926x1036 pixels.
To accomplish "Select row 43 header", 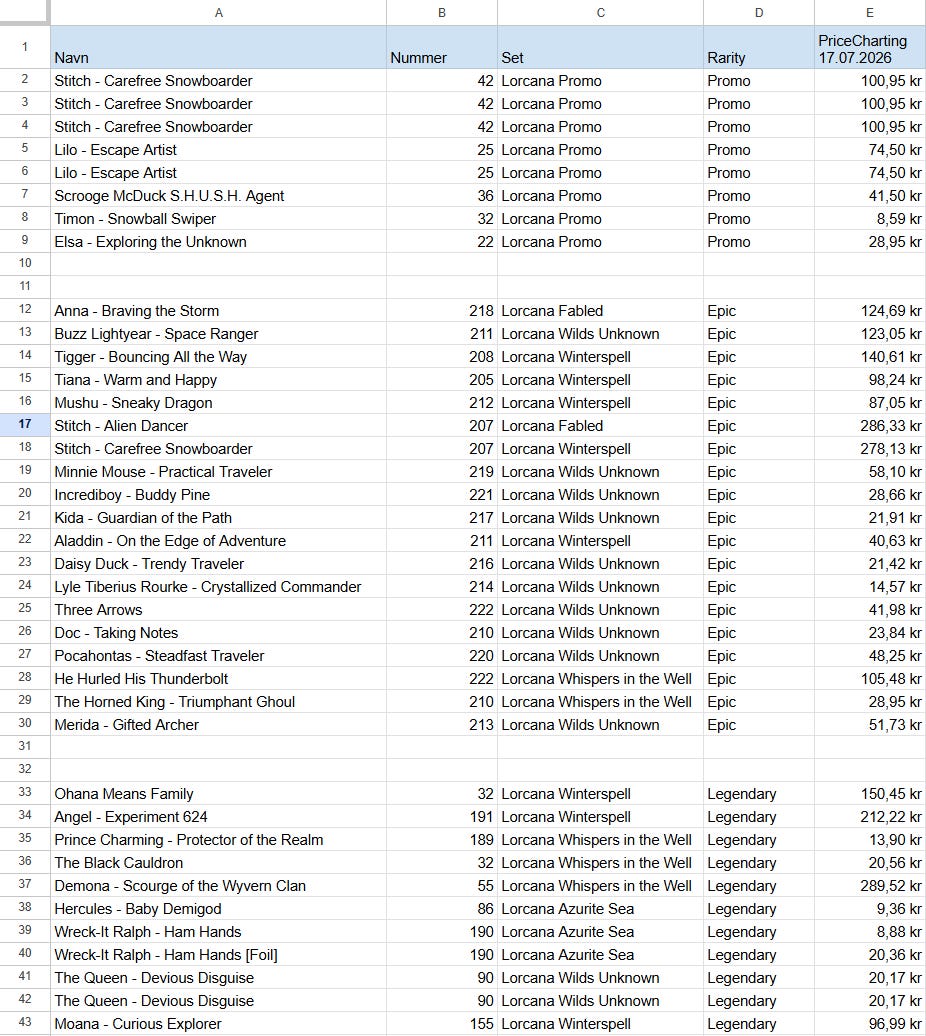I will coord(24,1023).
